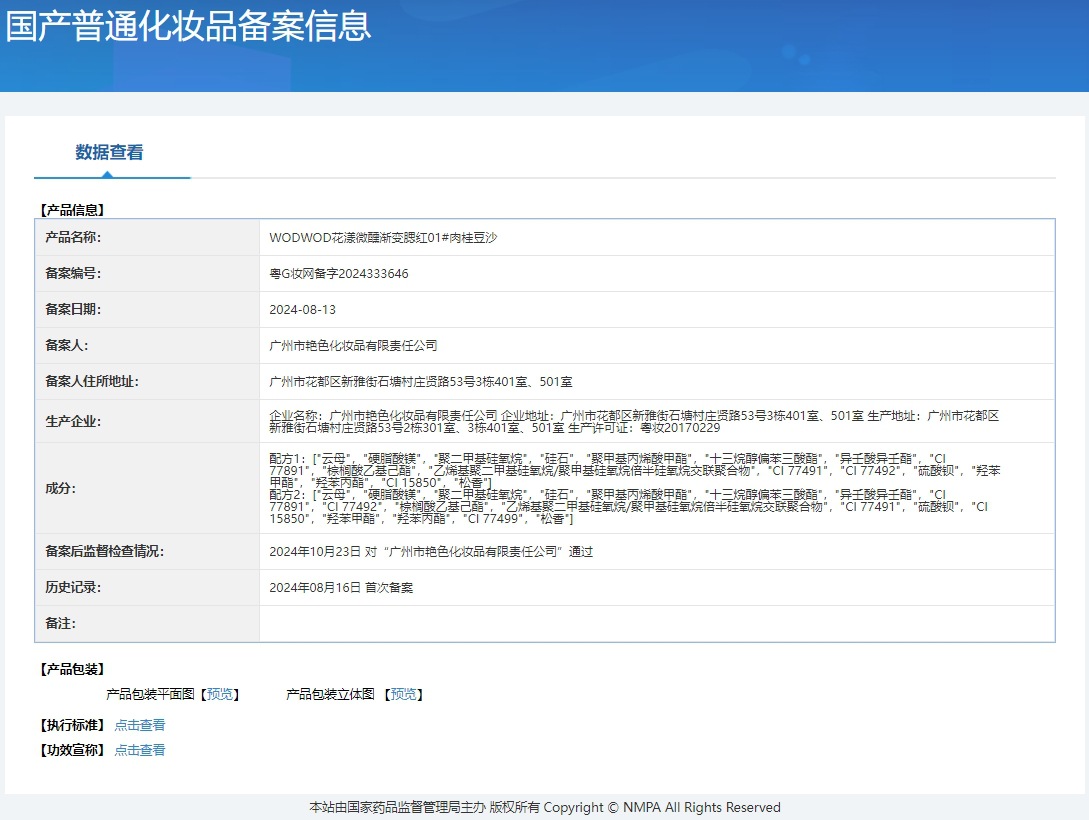Click the 生产企业 row label

[x=73, y=421]
